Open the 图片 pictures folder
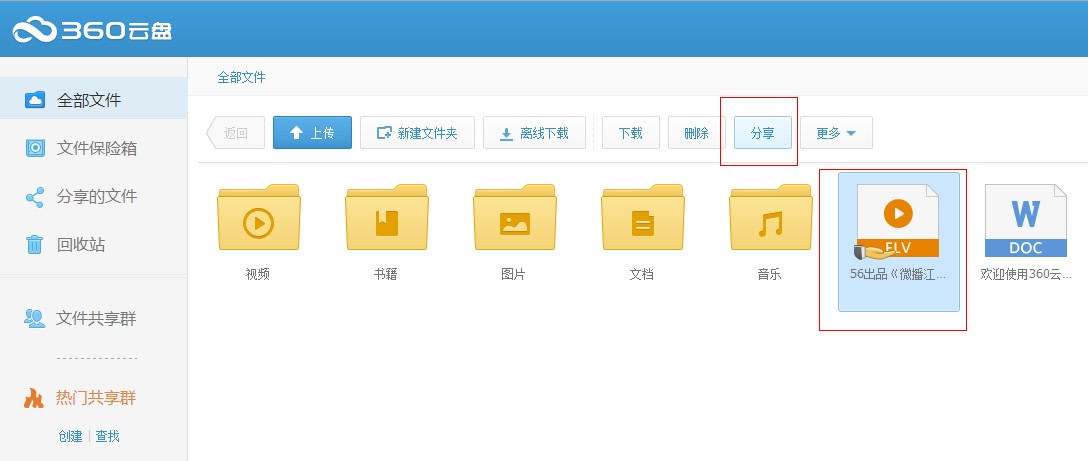 [514, 220]
